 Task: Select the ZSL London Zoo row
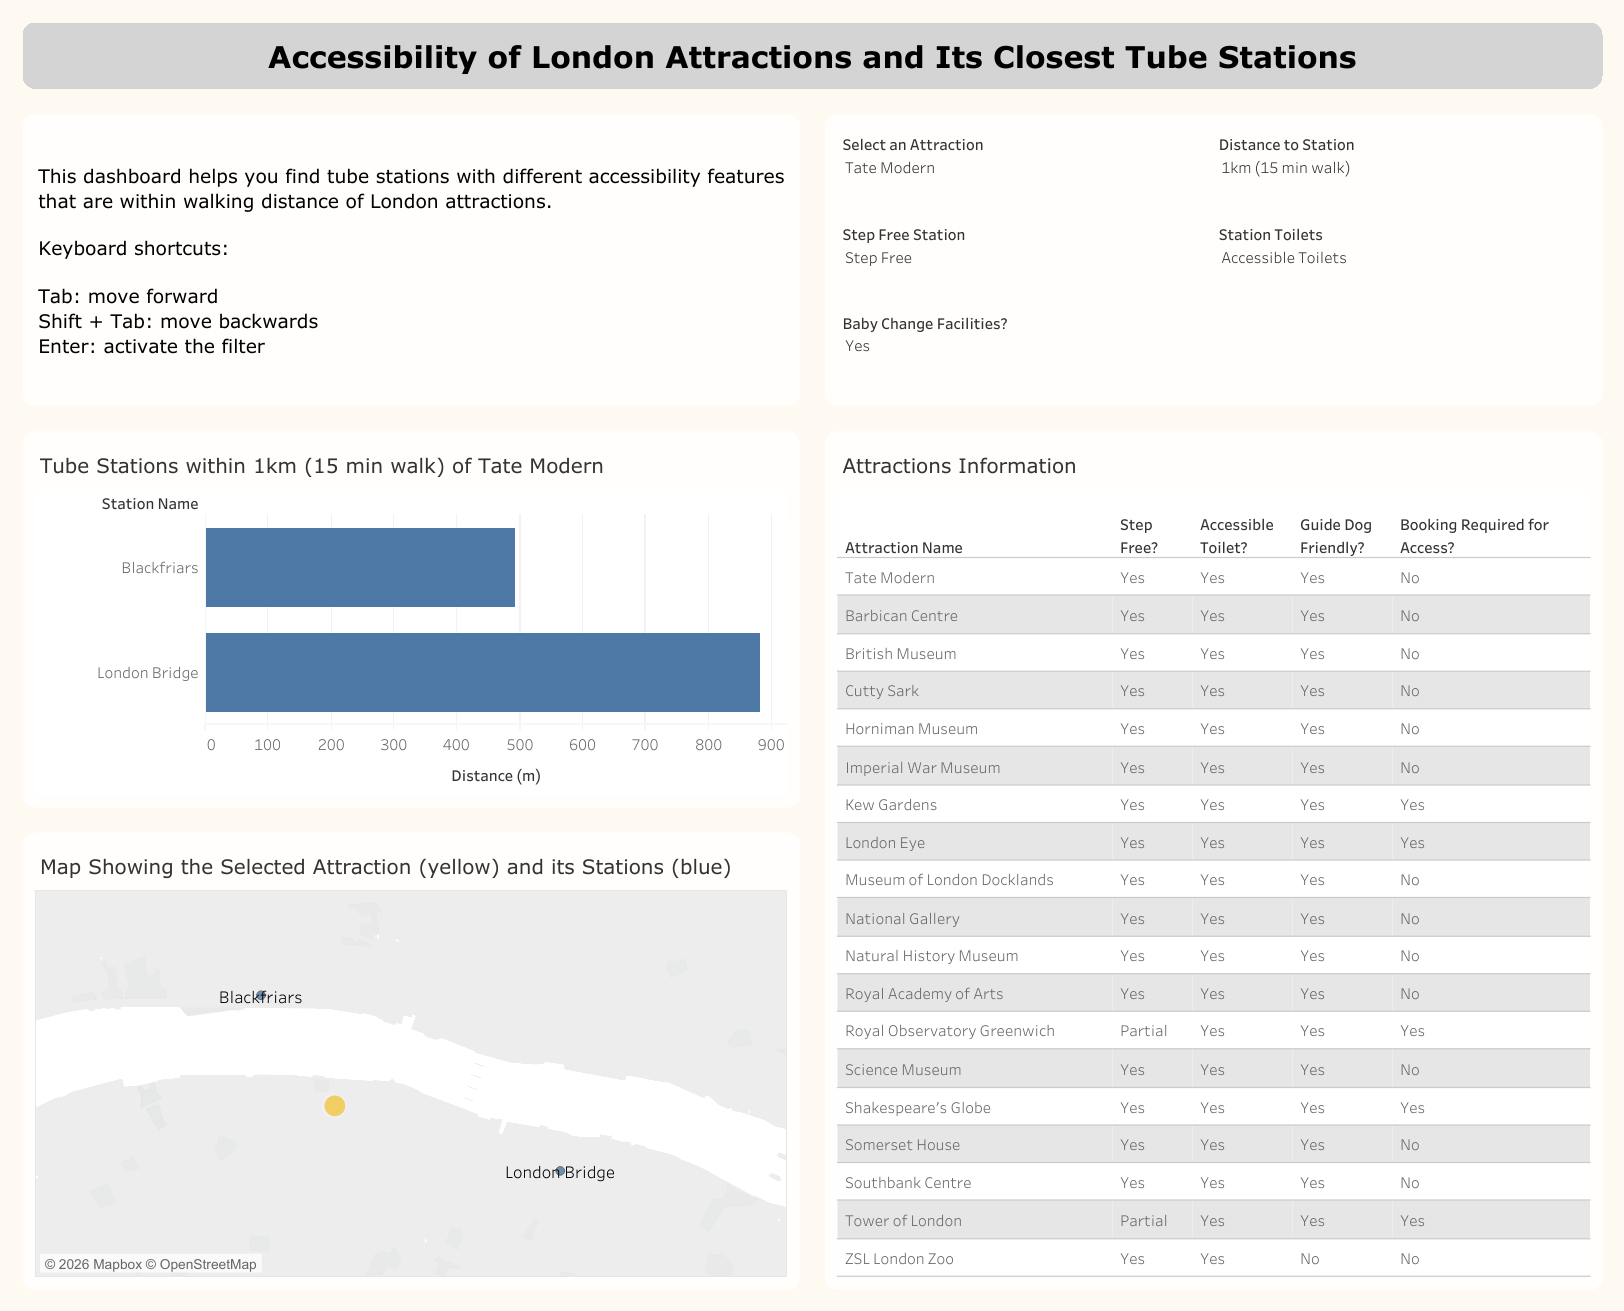(x=899, y=1259)
